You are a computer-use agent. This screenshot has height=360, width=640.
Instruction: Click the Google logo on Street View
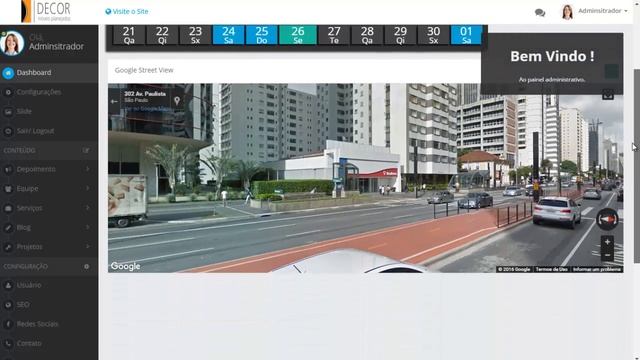125,266
